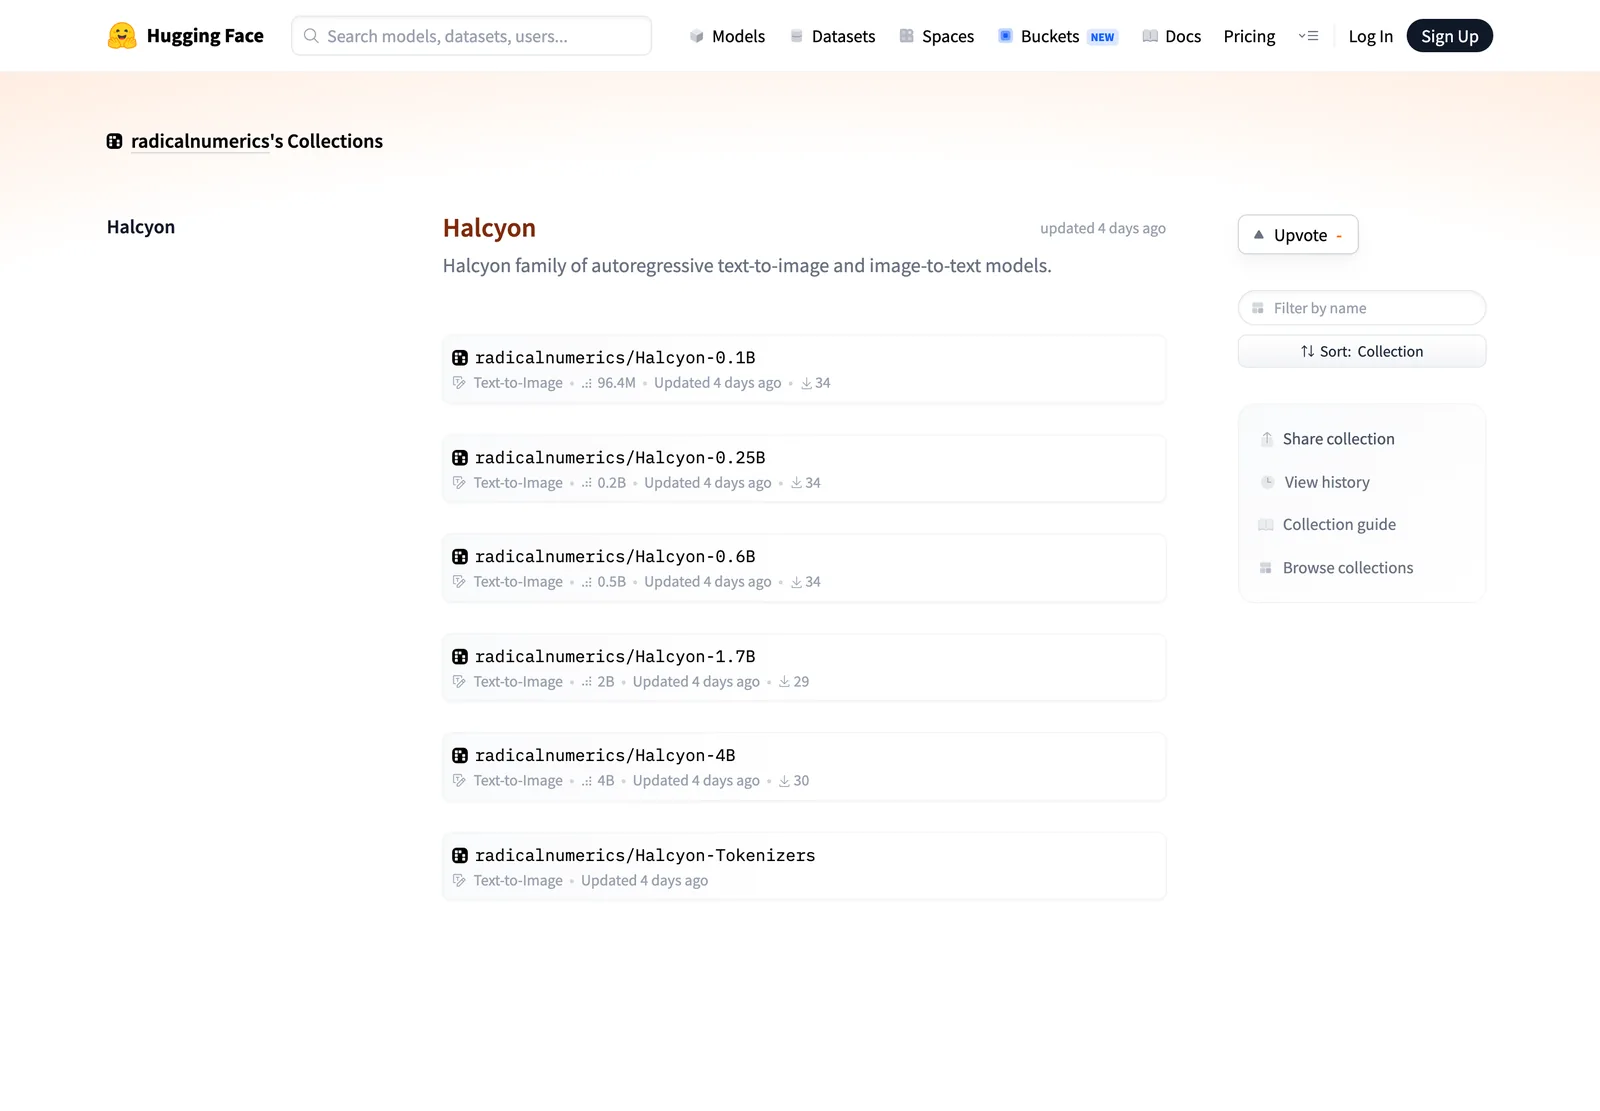Viewport: 1600px width, 1111px height.
Task: Click the Search models, datasets, users field
Action: [x=471, y=36]
